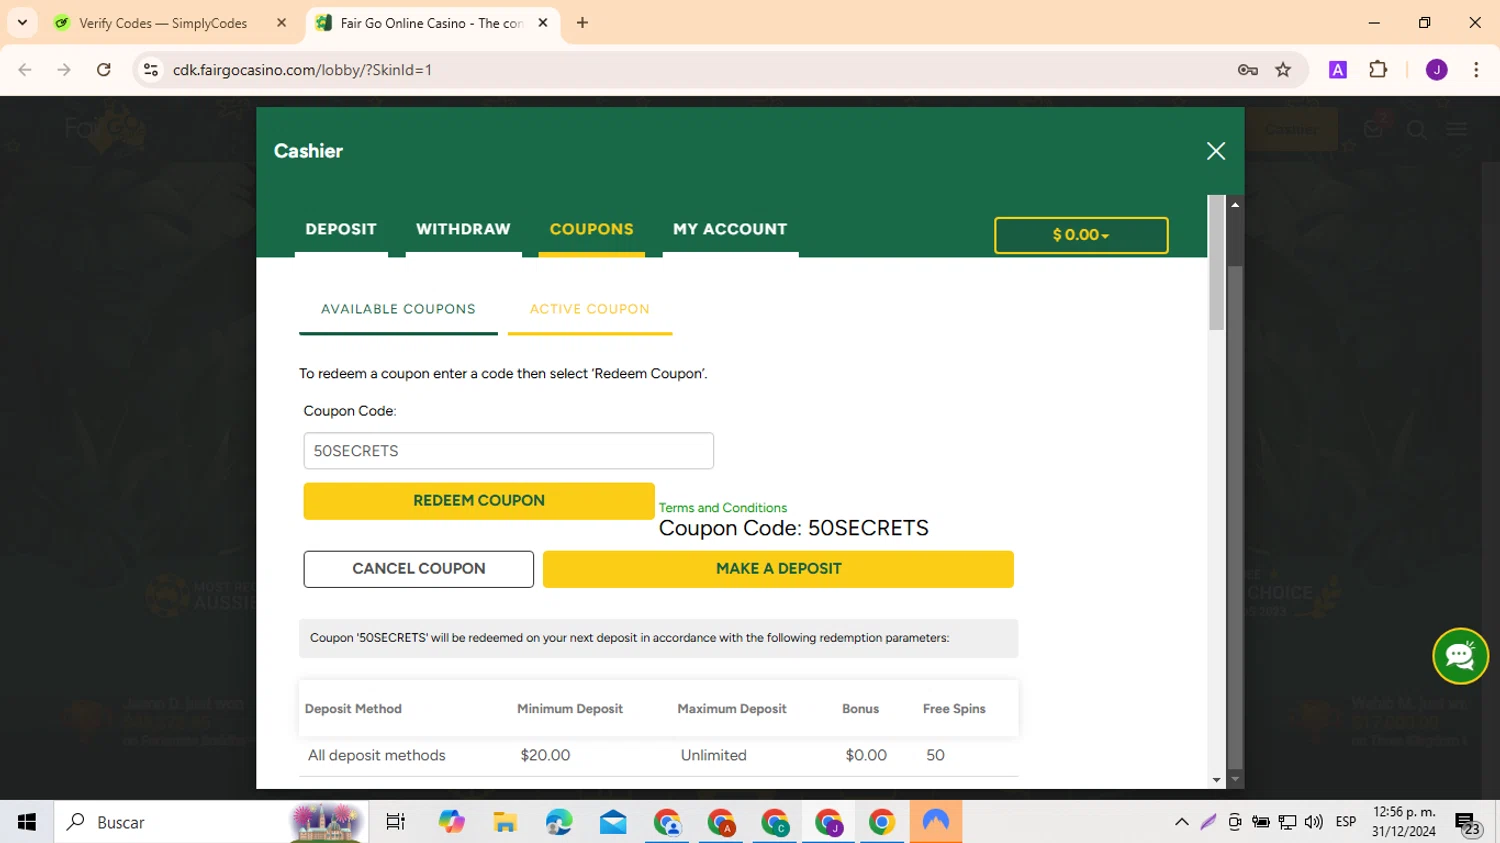The height and width of the screenshot is (843, 1500).
Task: Expand the tab search dropdown arrow
Action: pyautogui.click(x=22, y=23)
